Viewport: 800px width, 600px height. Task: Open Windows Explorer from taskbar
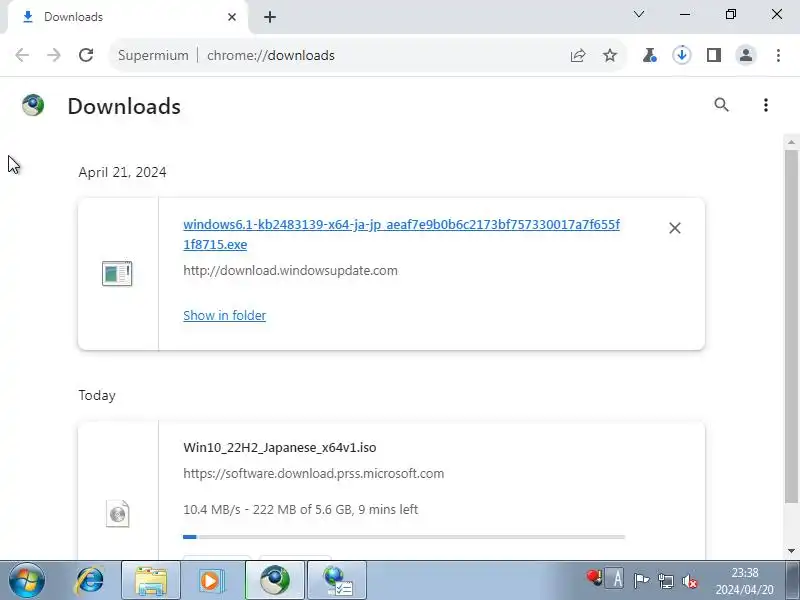tap(151, 581)
